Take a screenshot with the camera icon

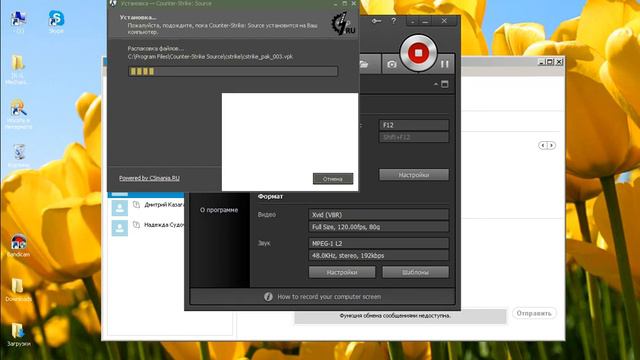pyautogui.click(x=391, y=64)
